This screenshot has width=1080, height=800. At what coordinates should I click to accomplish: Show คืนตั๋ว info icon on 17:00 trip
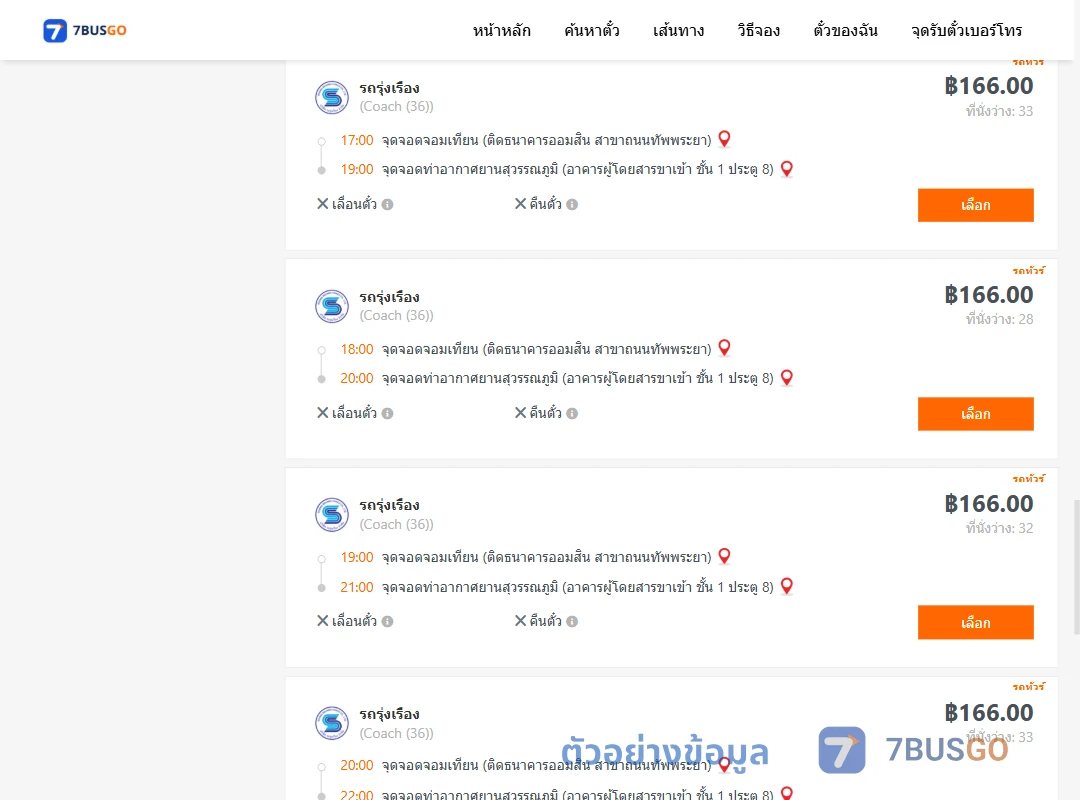[x=572, y=205]
